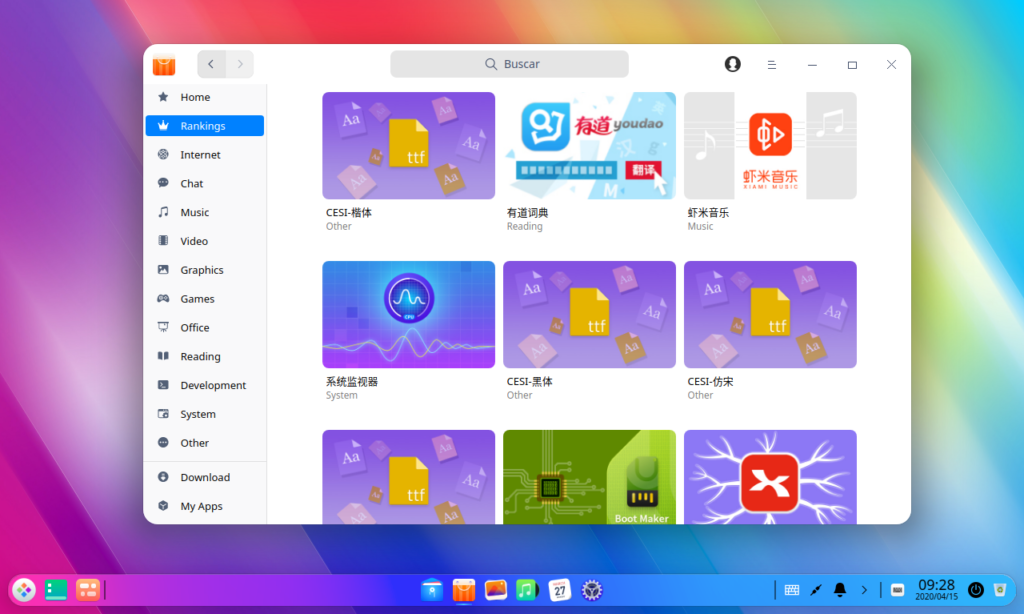The image size is (1024, 614).
Task: Open the notification bell in the tray
Action: (840, 590)
